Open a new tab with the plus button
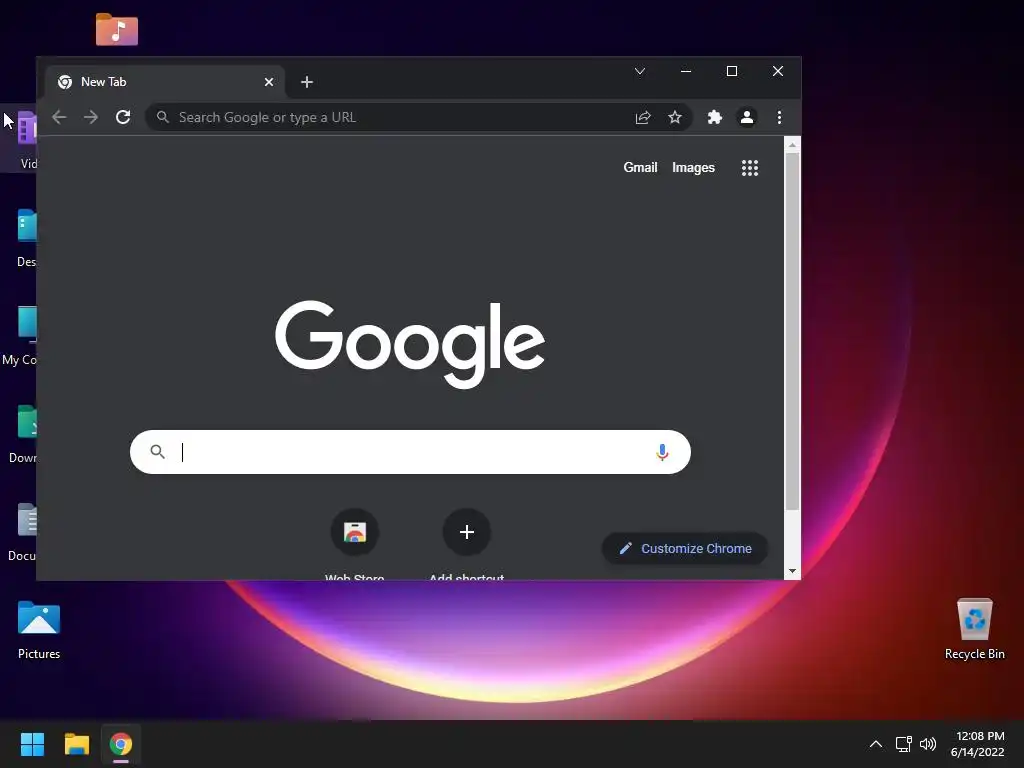Viewport: 1024px width, 768px height. point(307,82)
